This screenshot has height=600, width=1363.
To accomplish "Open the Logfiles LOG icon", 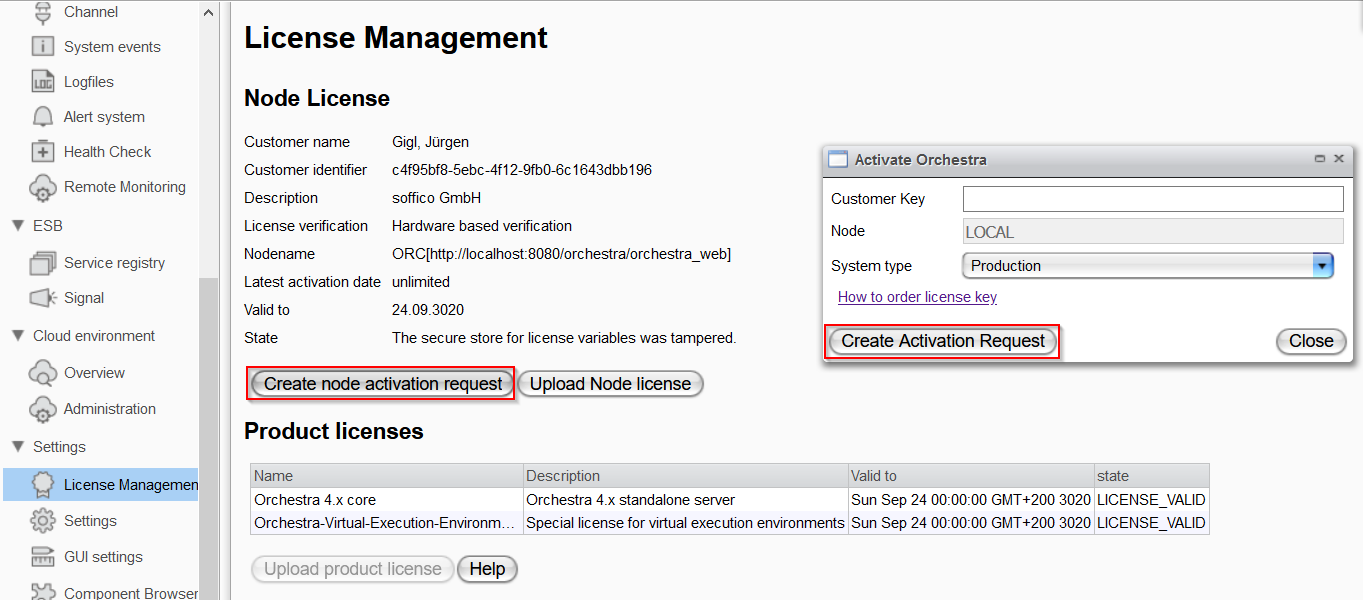I will (x=42, y=82).
